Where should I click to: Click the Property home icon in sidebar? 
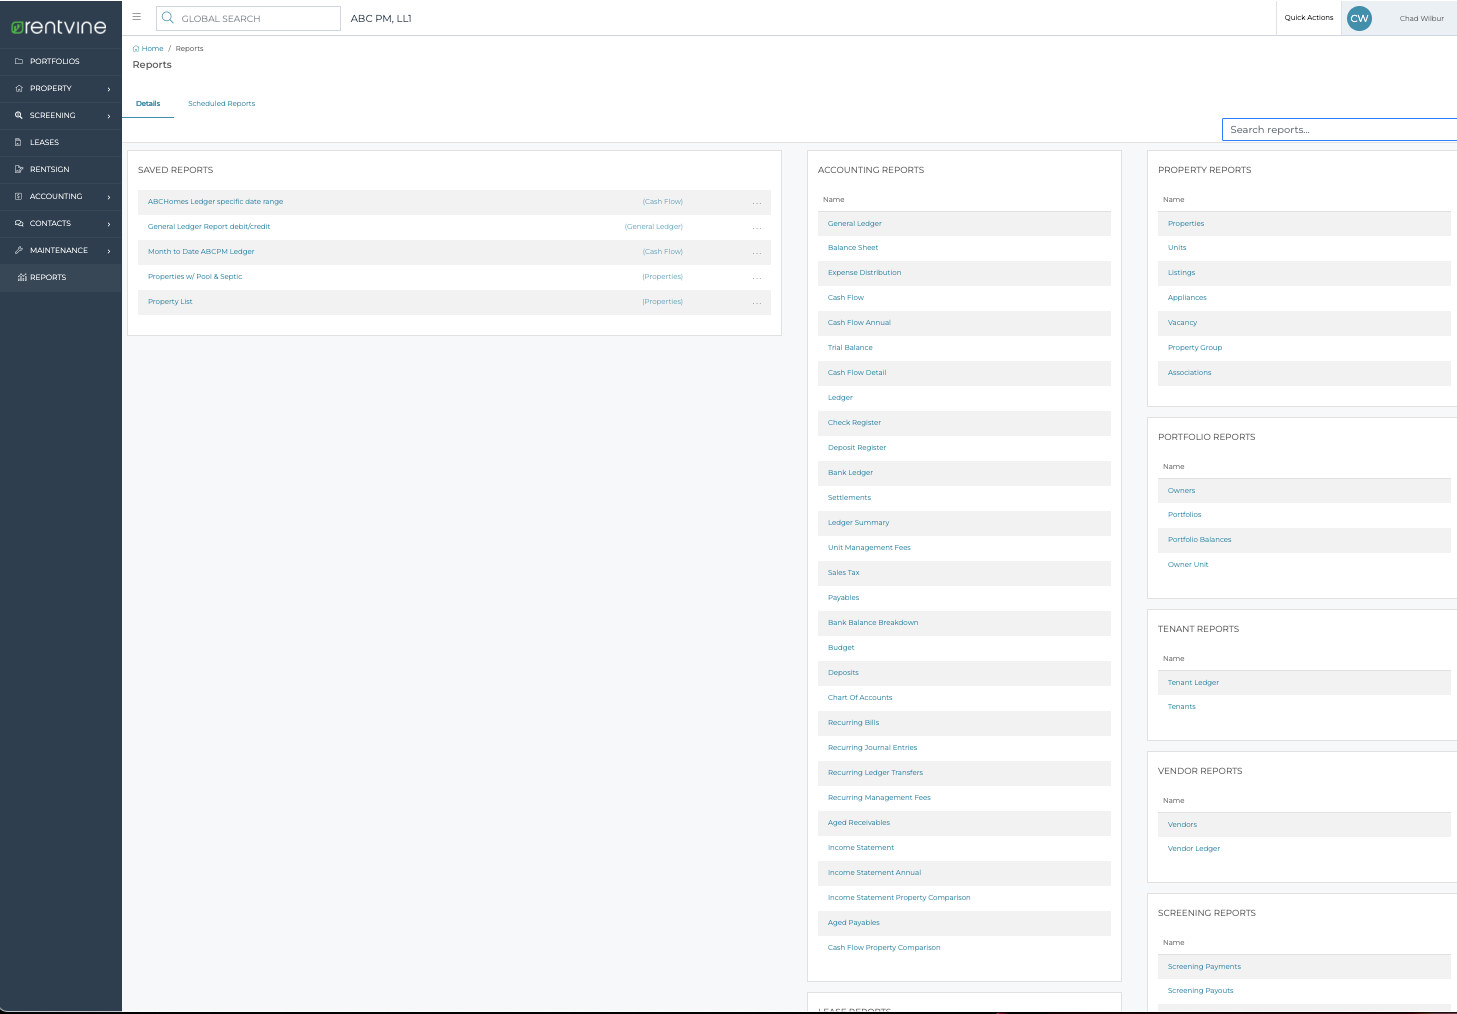point(19,88)
